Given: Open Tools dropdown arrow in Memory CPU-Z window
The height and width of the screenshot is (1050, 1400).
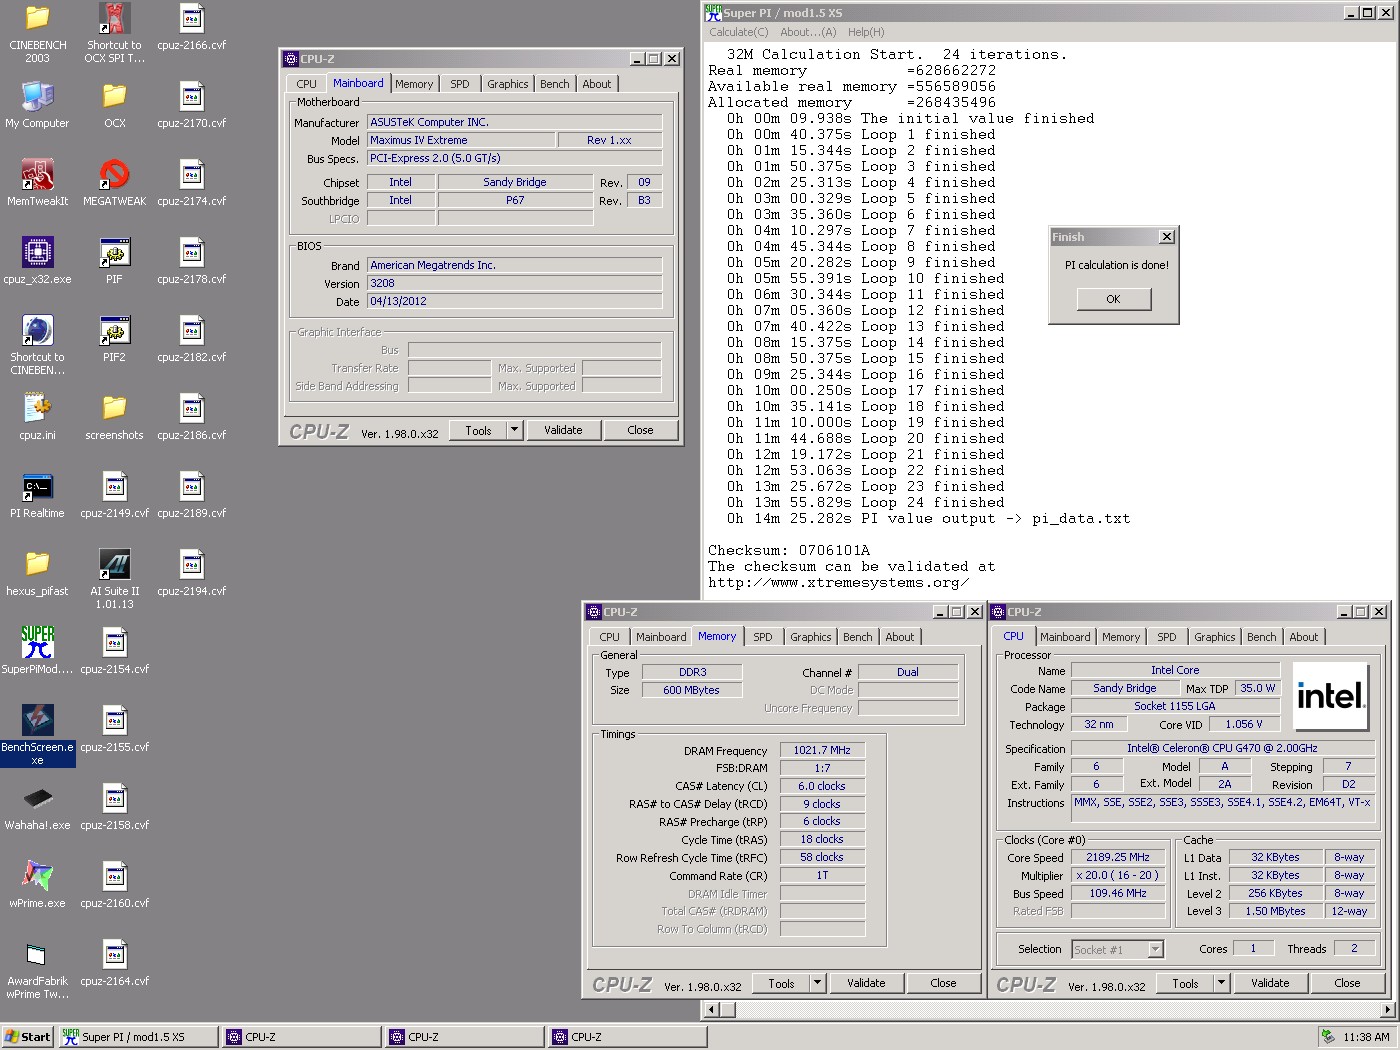Looking at the screenshot, I should (817, 983).
